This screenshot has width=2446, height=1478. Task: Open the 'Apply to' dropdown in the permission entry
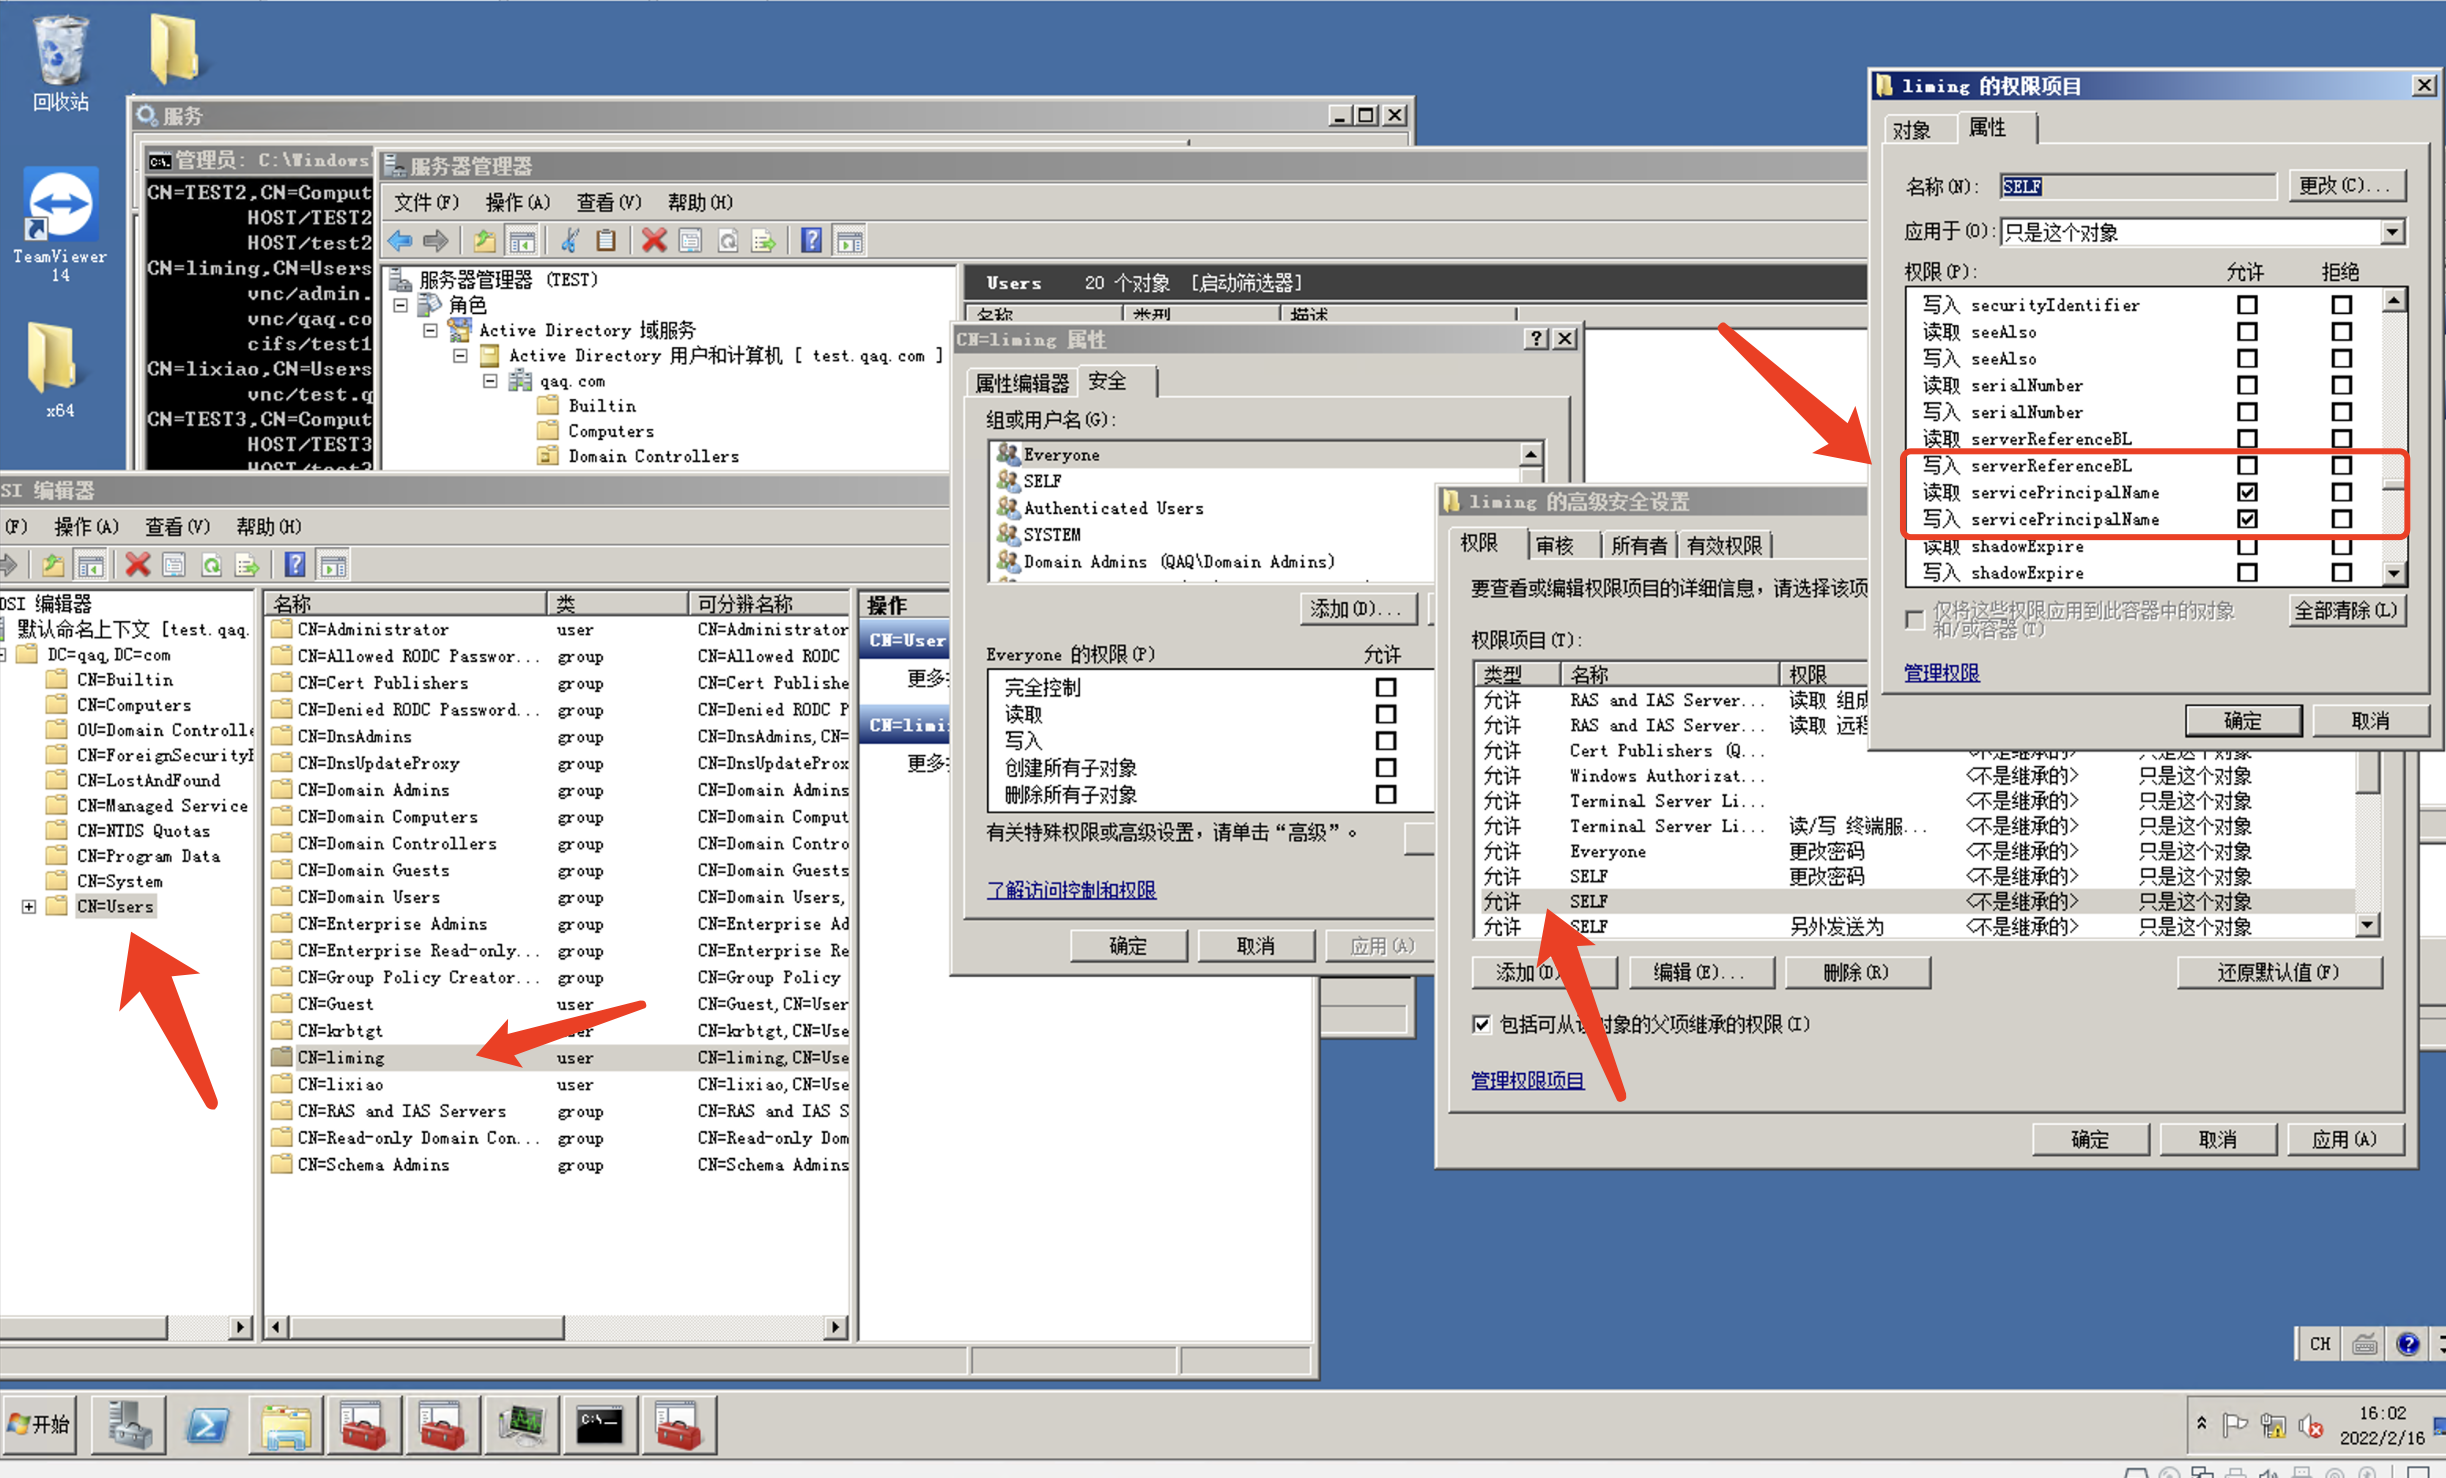pos(2391,232)
